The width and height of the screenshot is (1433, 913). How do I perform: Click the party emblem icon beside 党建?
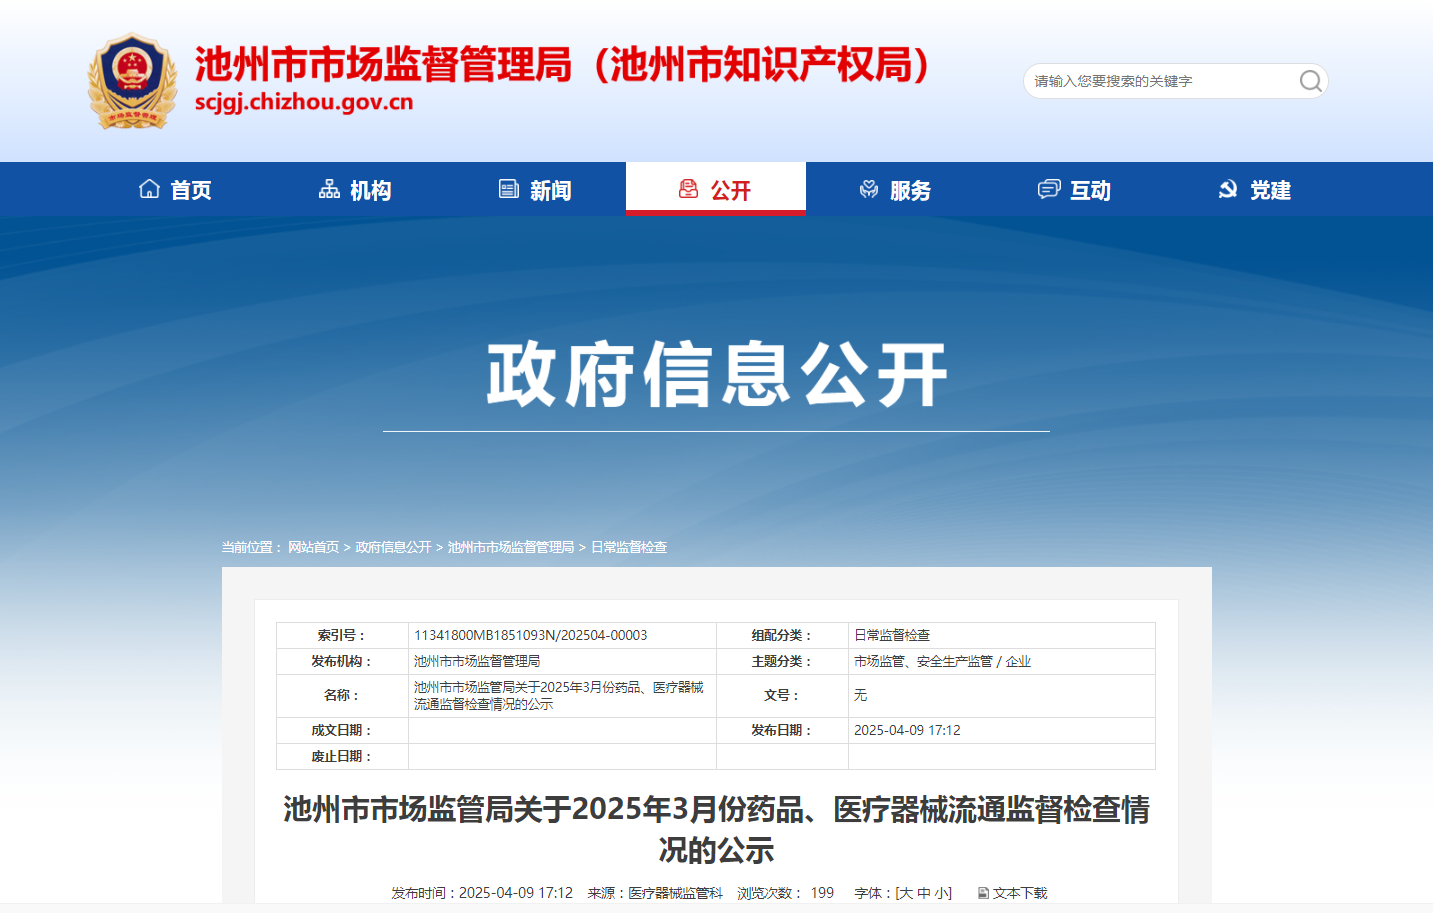click(x=1228, y=189)
